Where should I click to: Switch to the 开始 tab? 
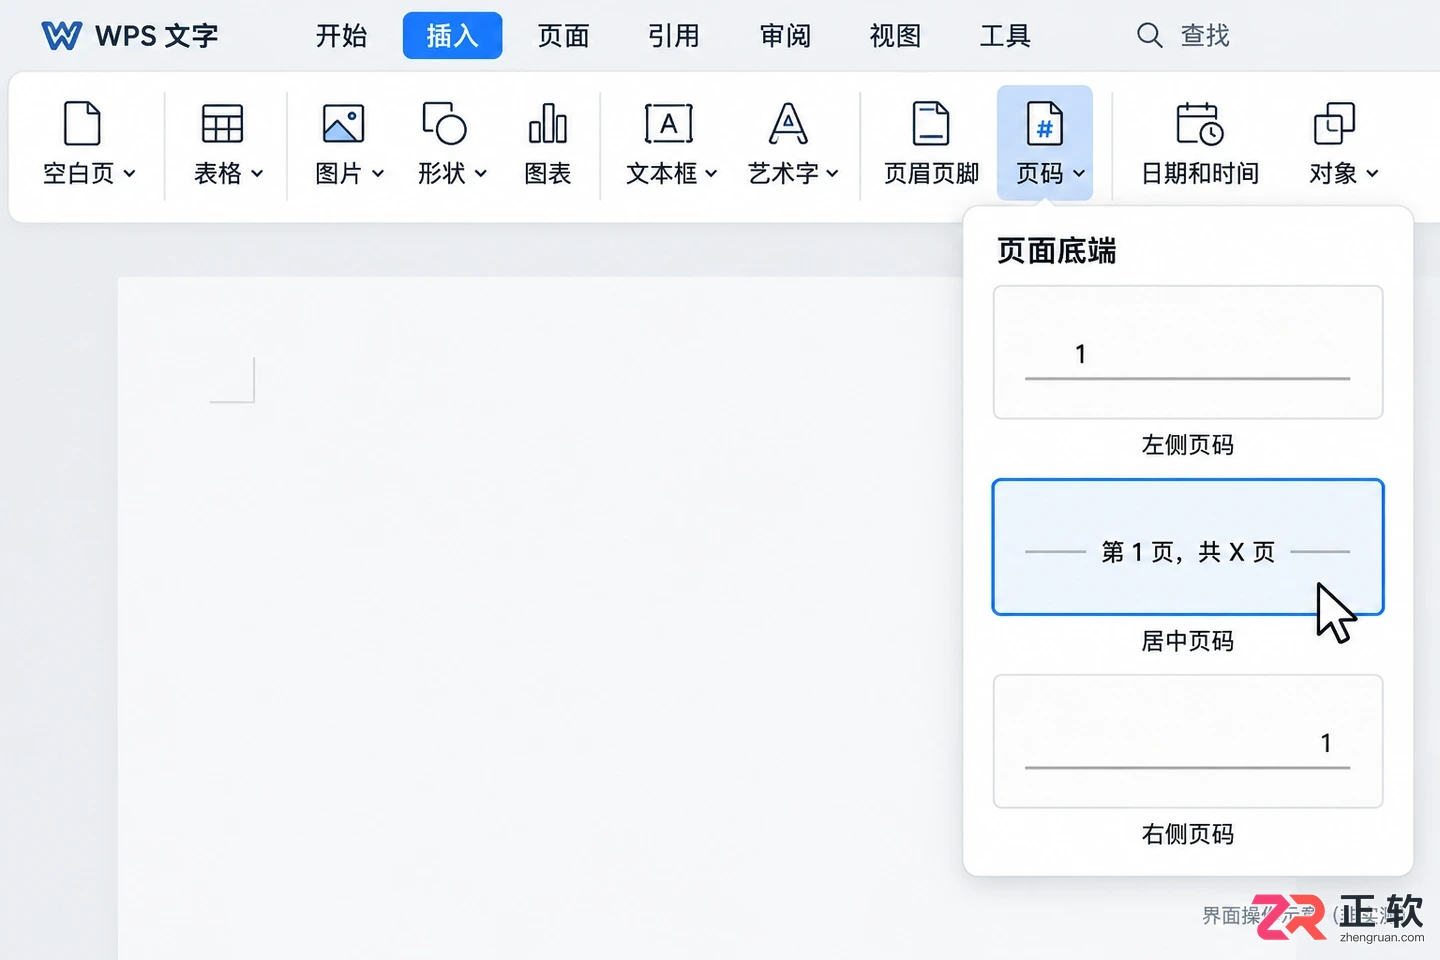coord(342,36)
